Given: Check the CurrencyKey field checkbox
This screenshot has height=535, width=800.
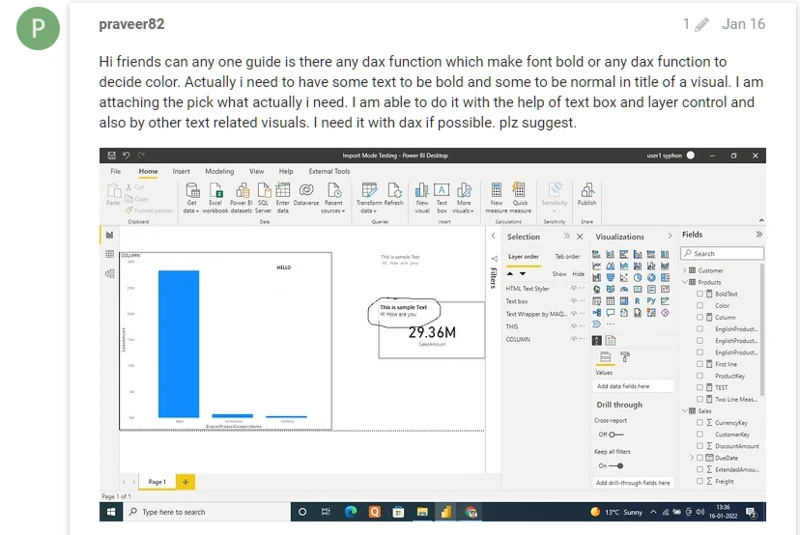Looking at the screenshot, I should tap(699, 423).
